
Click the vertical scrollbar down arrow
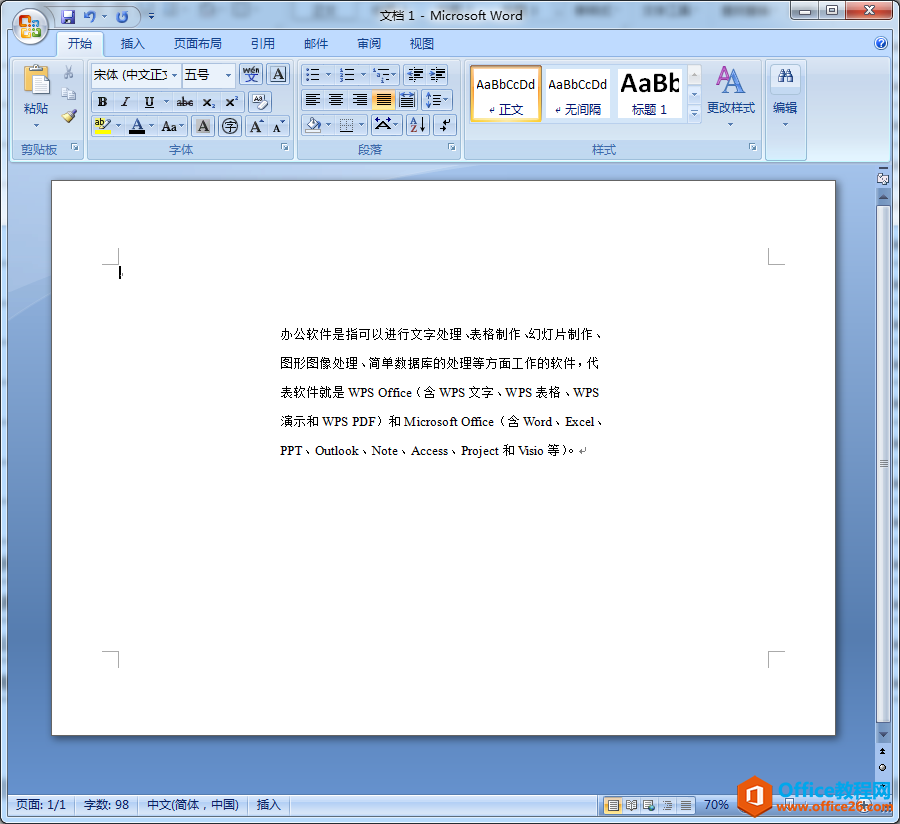coord(883,734)
